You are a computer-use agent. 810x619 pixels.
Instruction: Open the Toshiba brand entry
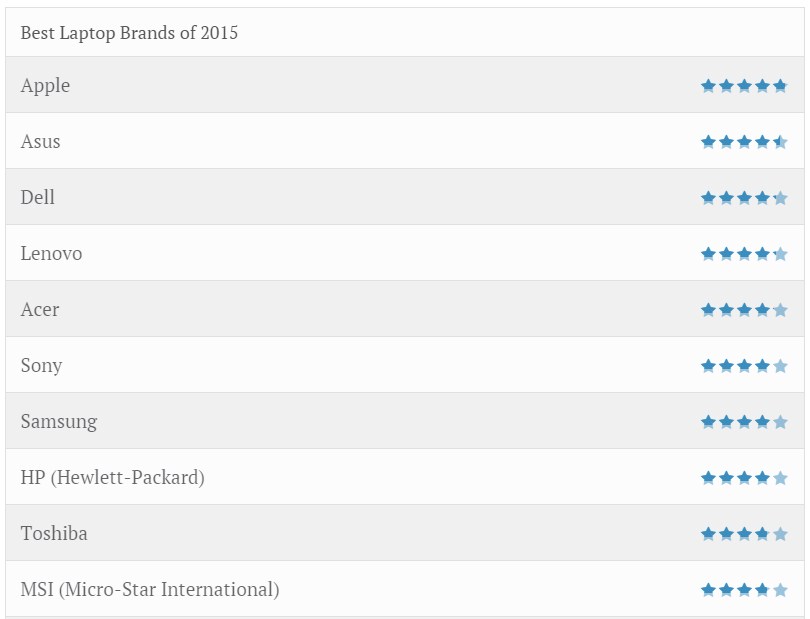click(x=54, y=534)
